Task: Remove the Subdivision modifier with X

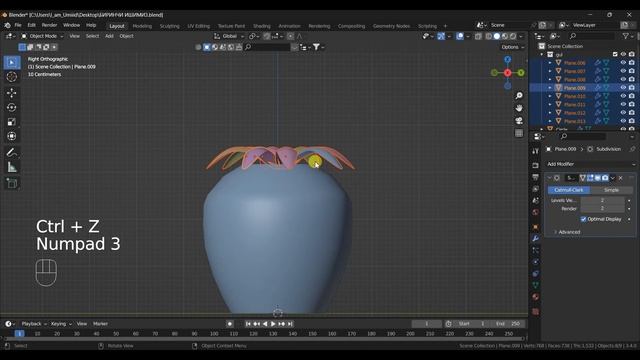Action: coord(621,178)
